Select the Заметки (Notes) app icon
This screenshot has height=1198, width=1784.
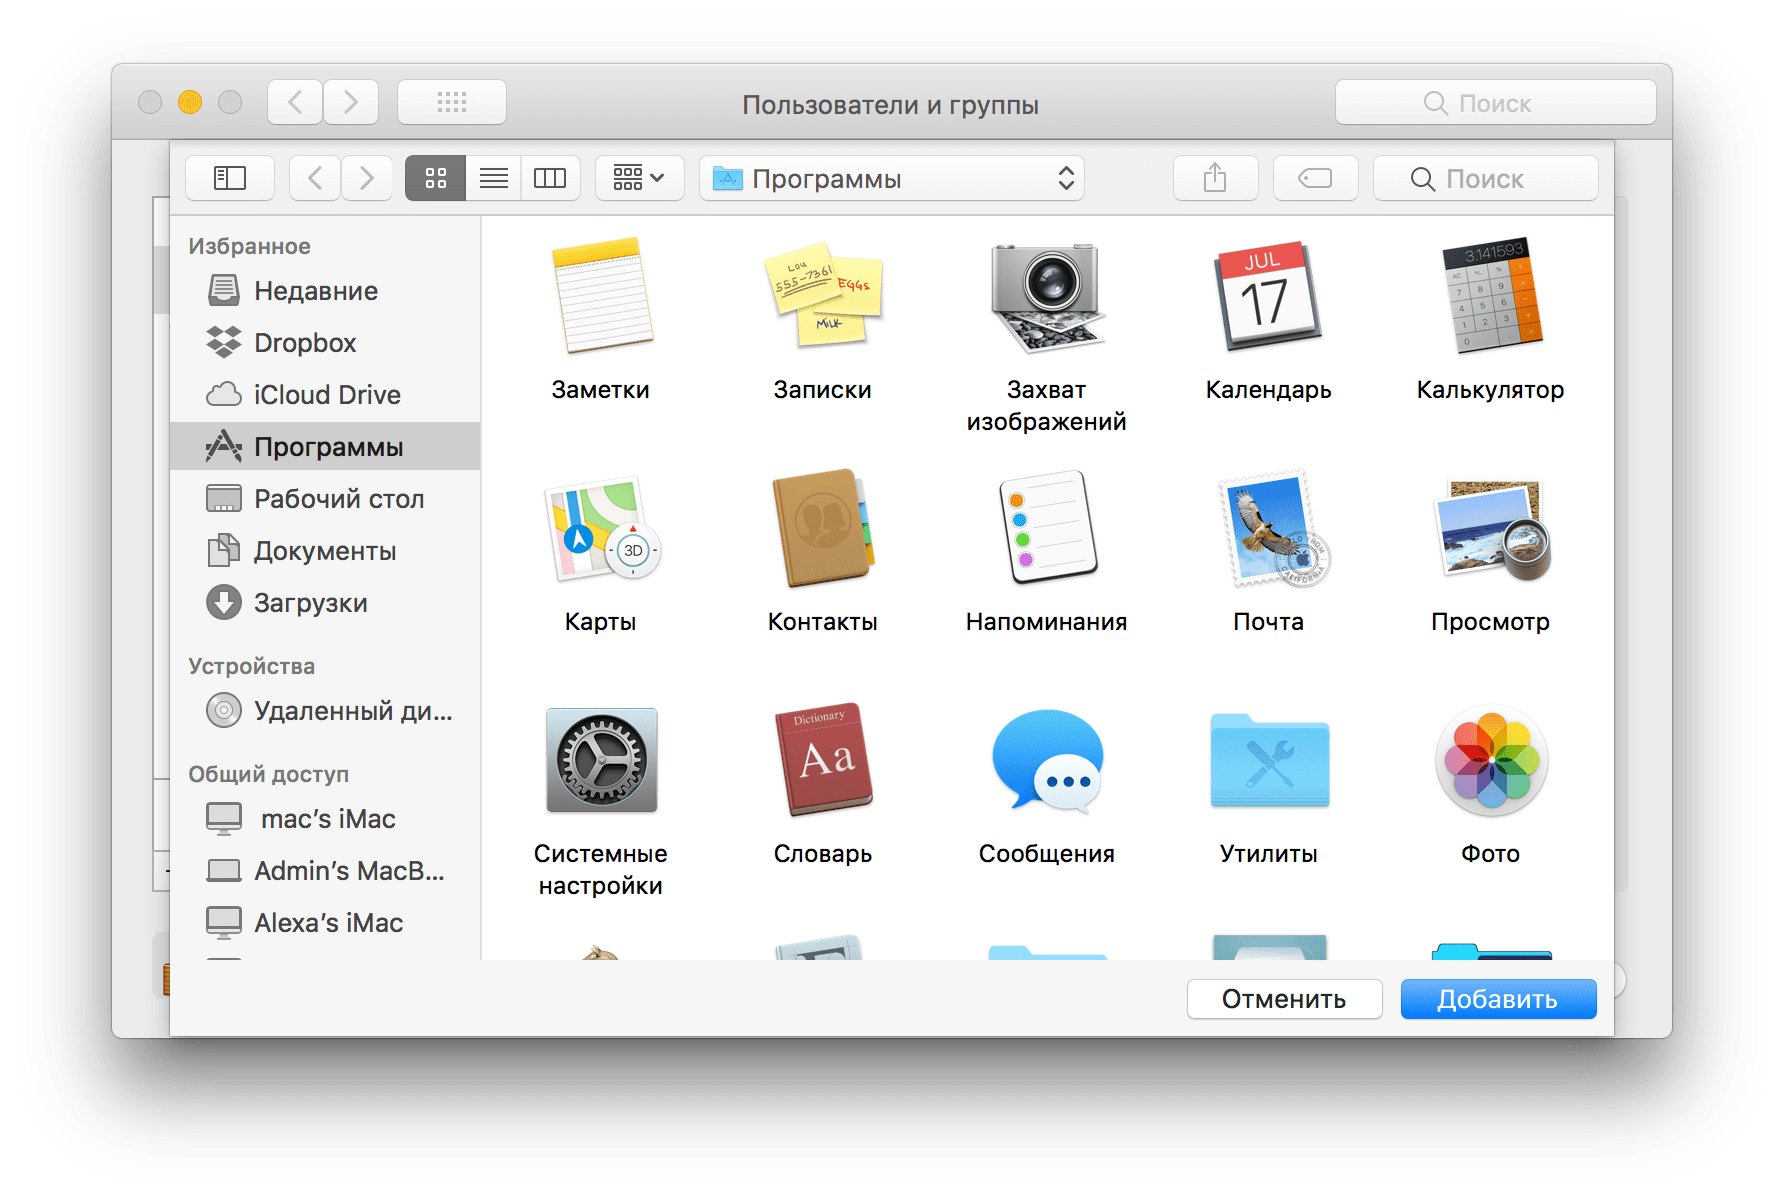pyautogui.click(x=601, y=296)
